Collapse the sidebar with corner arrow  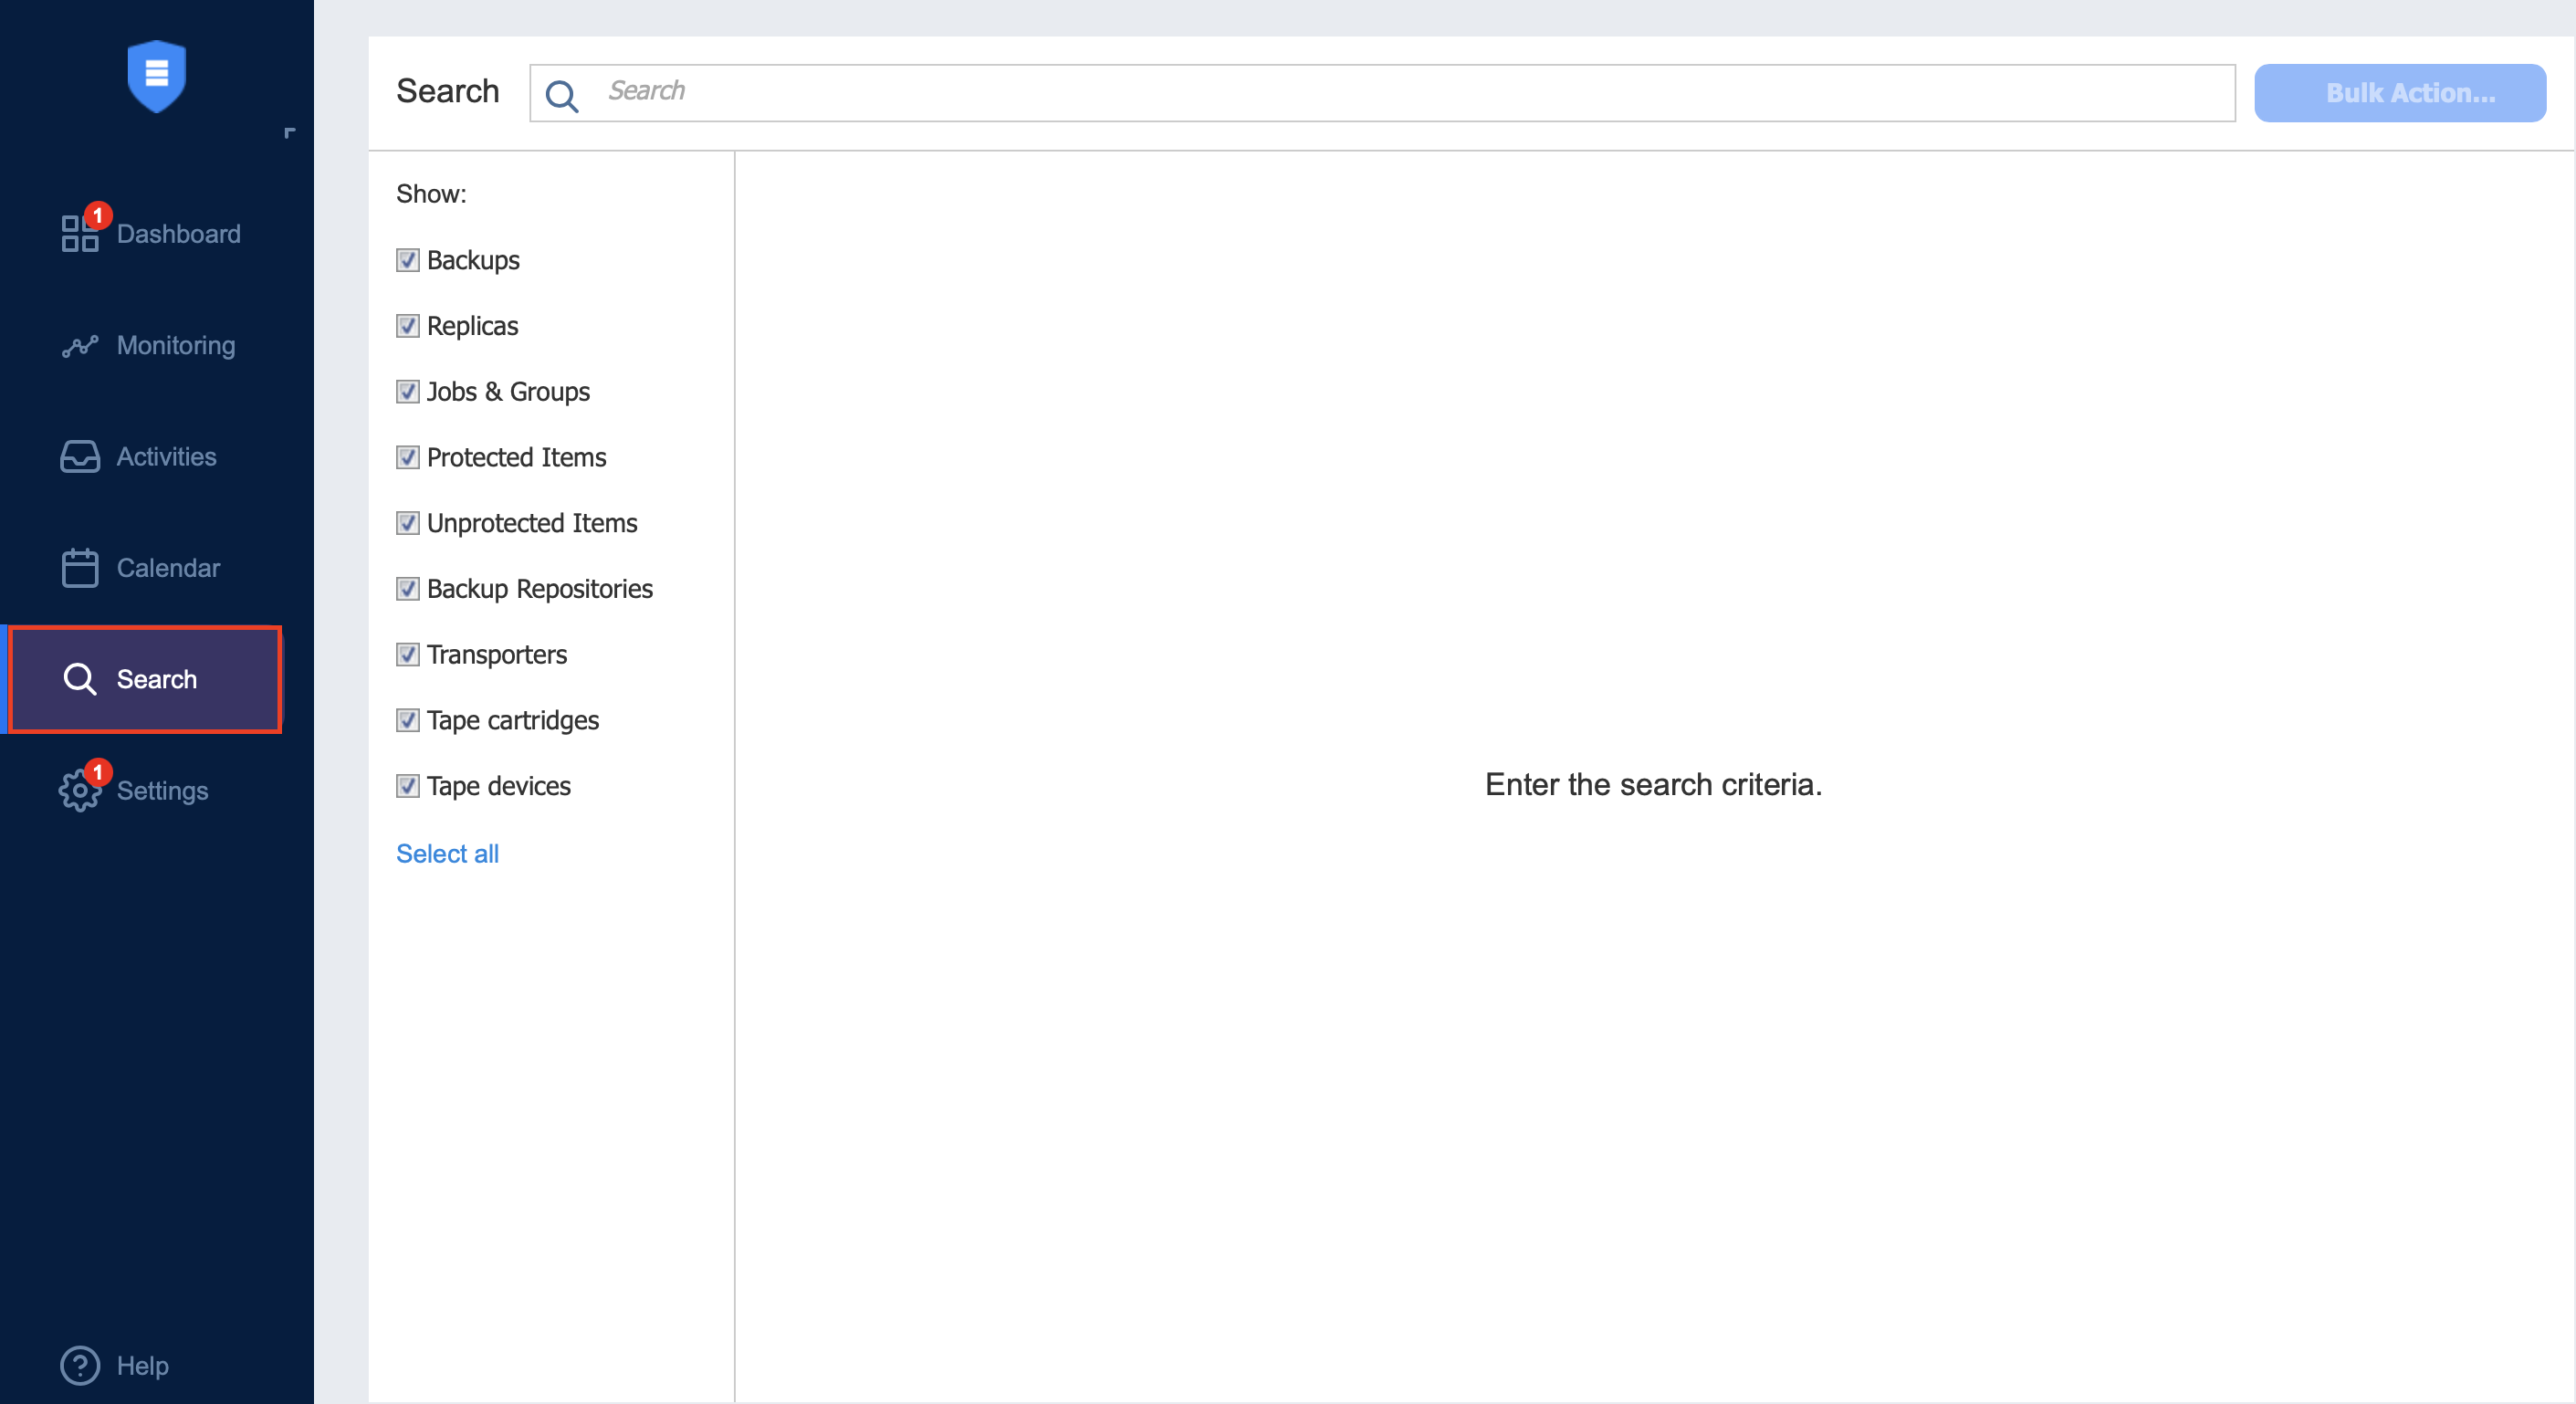tap(289, 133)
